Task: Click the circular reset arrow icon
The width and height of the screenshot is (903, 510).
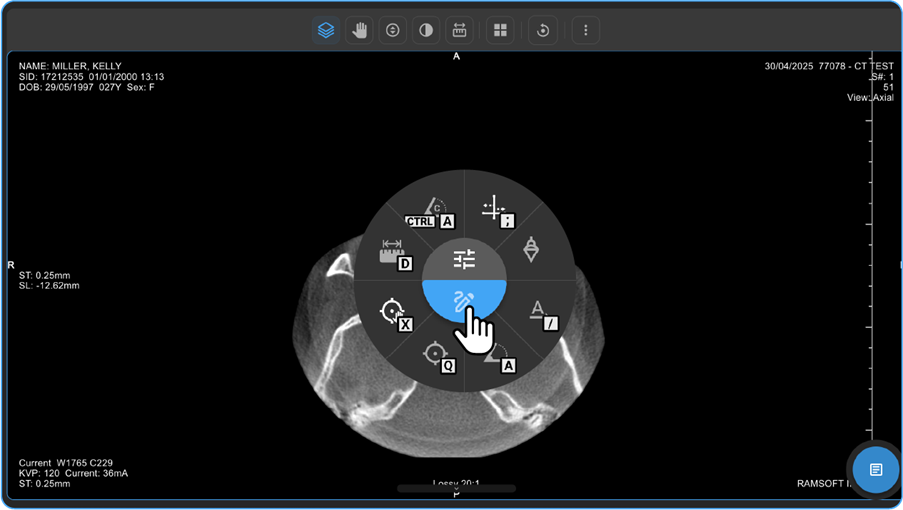Action: [x=543, y=30]
